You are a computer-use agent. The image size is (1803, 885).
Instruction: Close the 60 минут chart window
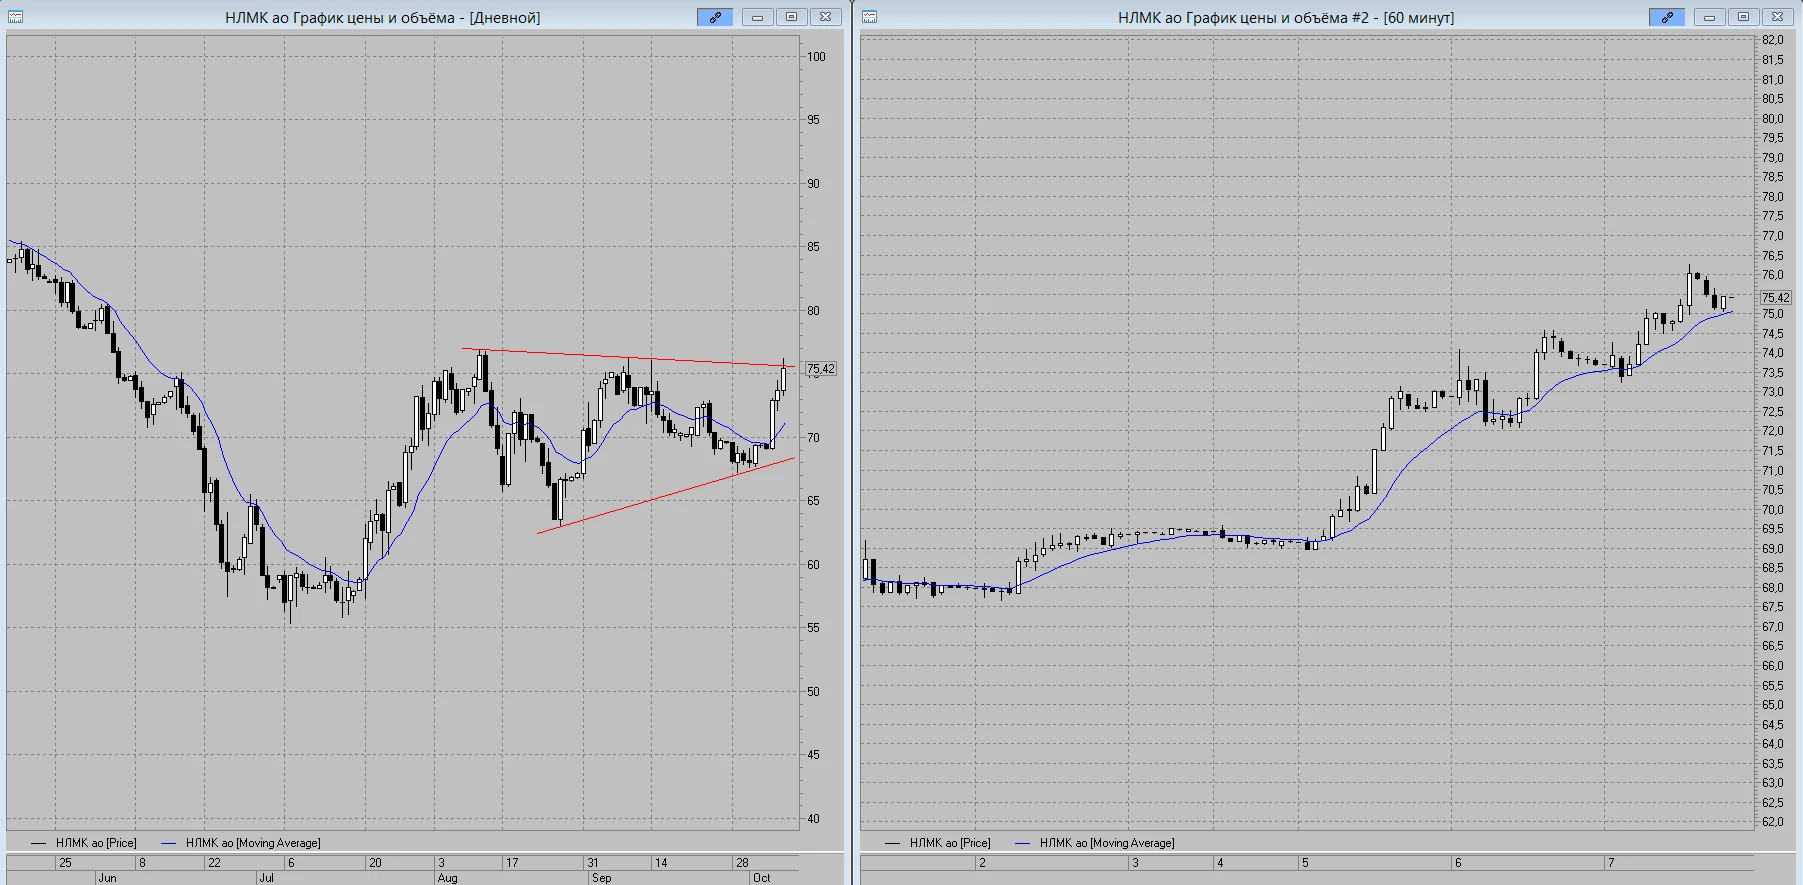pos(1777,17)
